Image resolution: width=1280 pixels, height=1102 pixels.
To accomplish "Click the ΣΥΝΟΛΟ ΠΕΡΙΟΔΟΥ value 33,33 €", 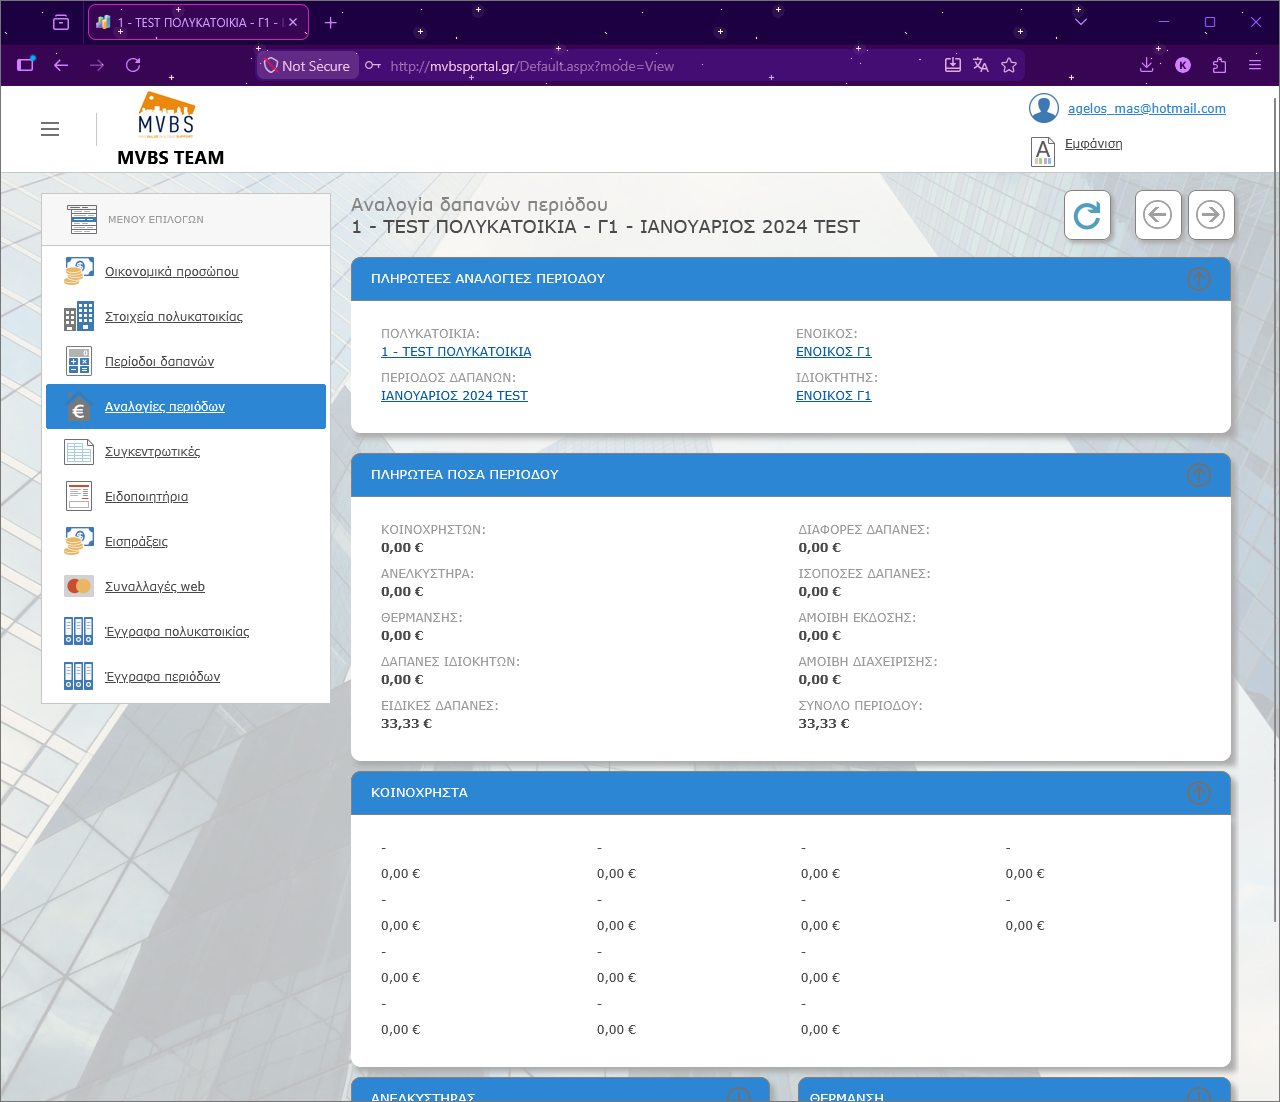I will point(823,723).
